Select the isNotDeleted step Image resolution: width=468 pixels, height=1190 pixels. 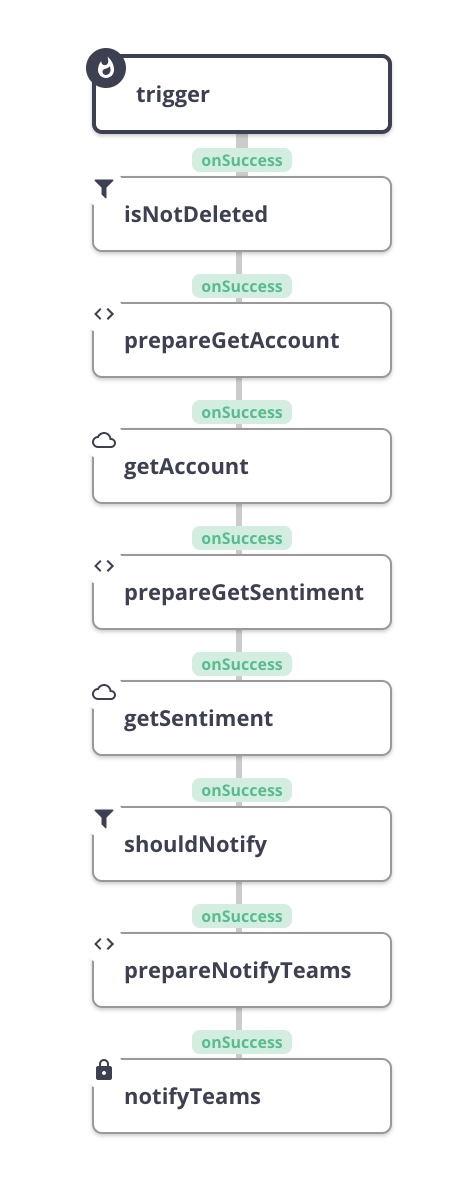coord(242,214)
